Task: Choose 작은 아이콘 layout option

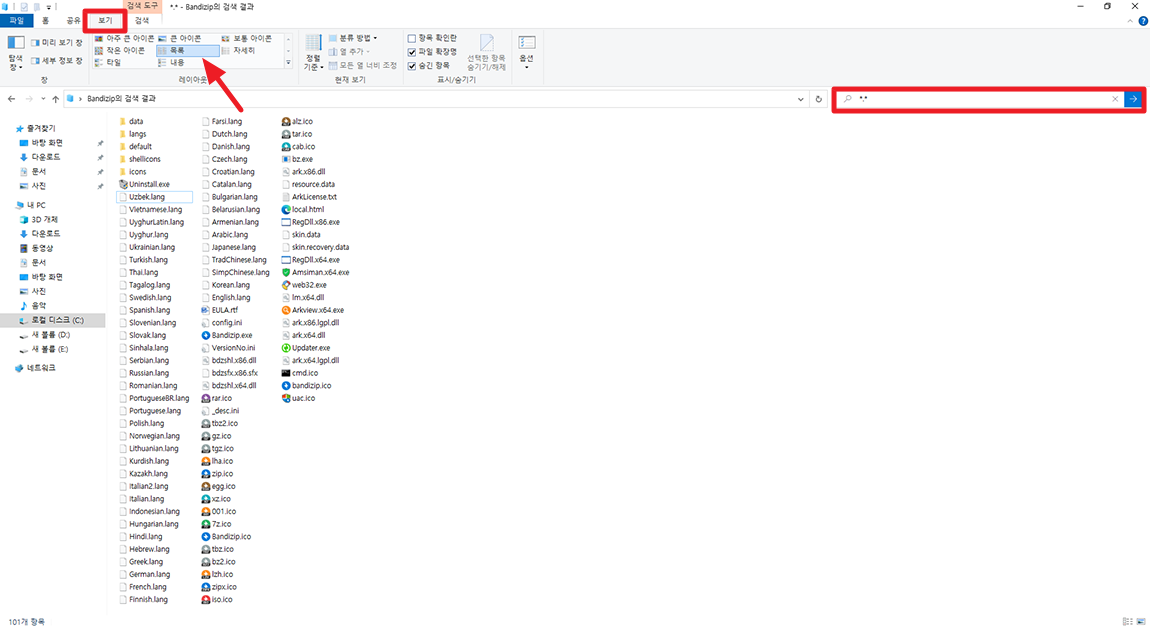Action: (120, 51)
